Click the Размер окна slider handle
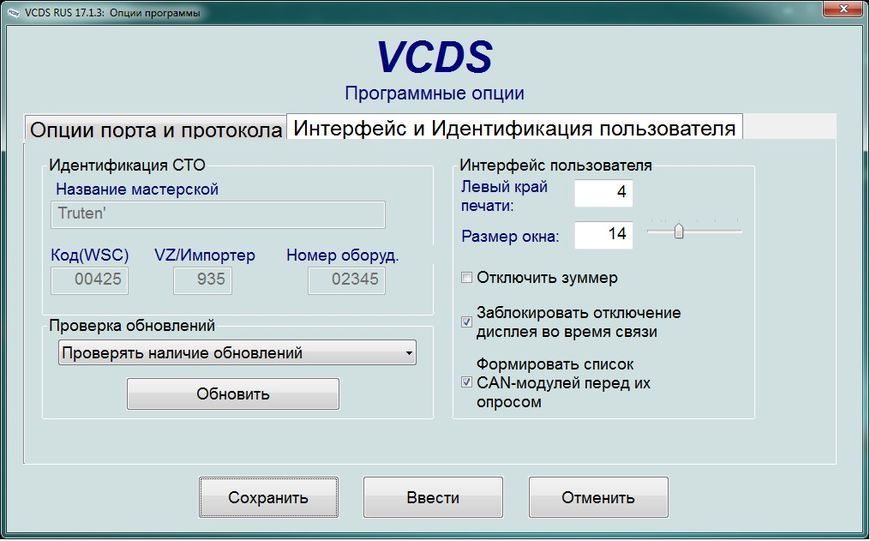This screenshot has height=541, width=870. pyautogui.click(x=679, y=231)
